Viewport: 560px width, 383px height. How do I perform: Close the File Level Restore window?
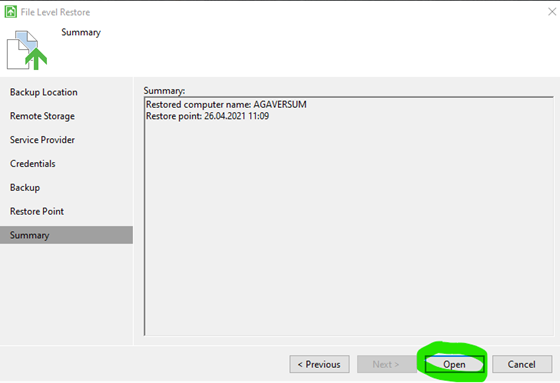point(552,12)
